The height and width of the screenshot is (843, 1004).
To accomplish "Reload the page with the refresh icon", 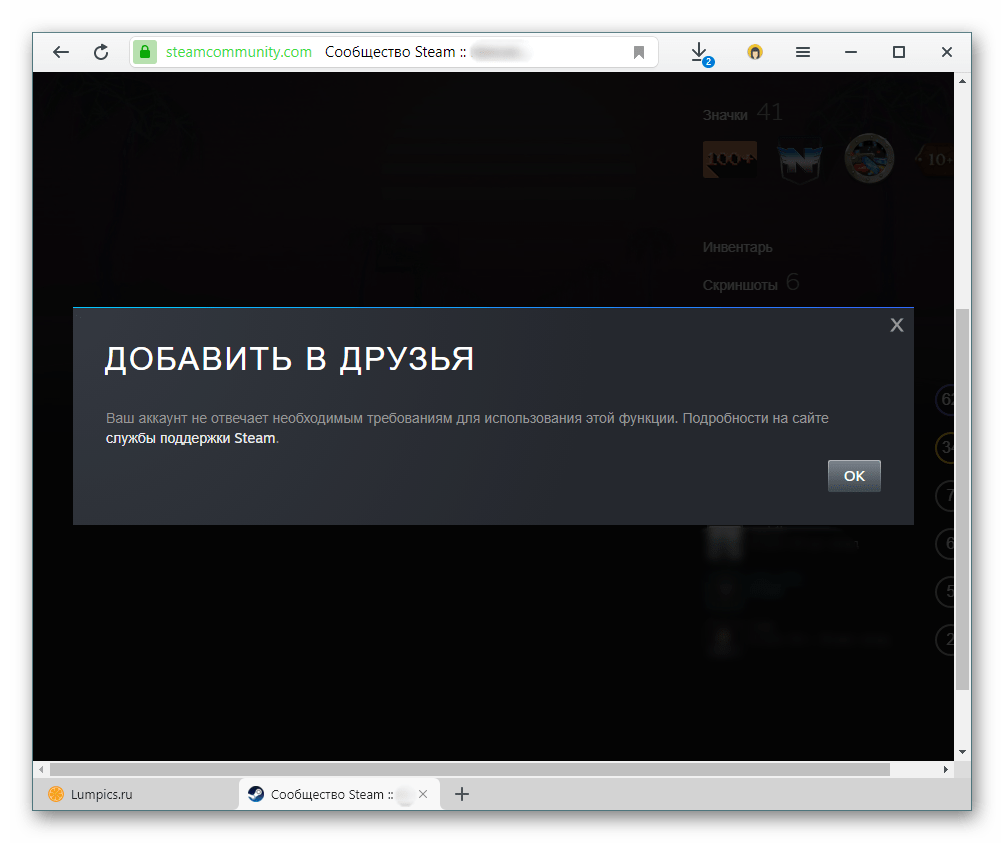I will click(x=101, y=52).
